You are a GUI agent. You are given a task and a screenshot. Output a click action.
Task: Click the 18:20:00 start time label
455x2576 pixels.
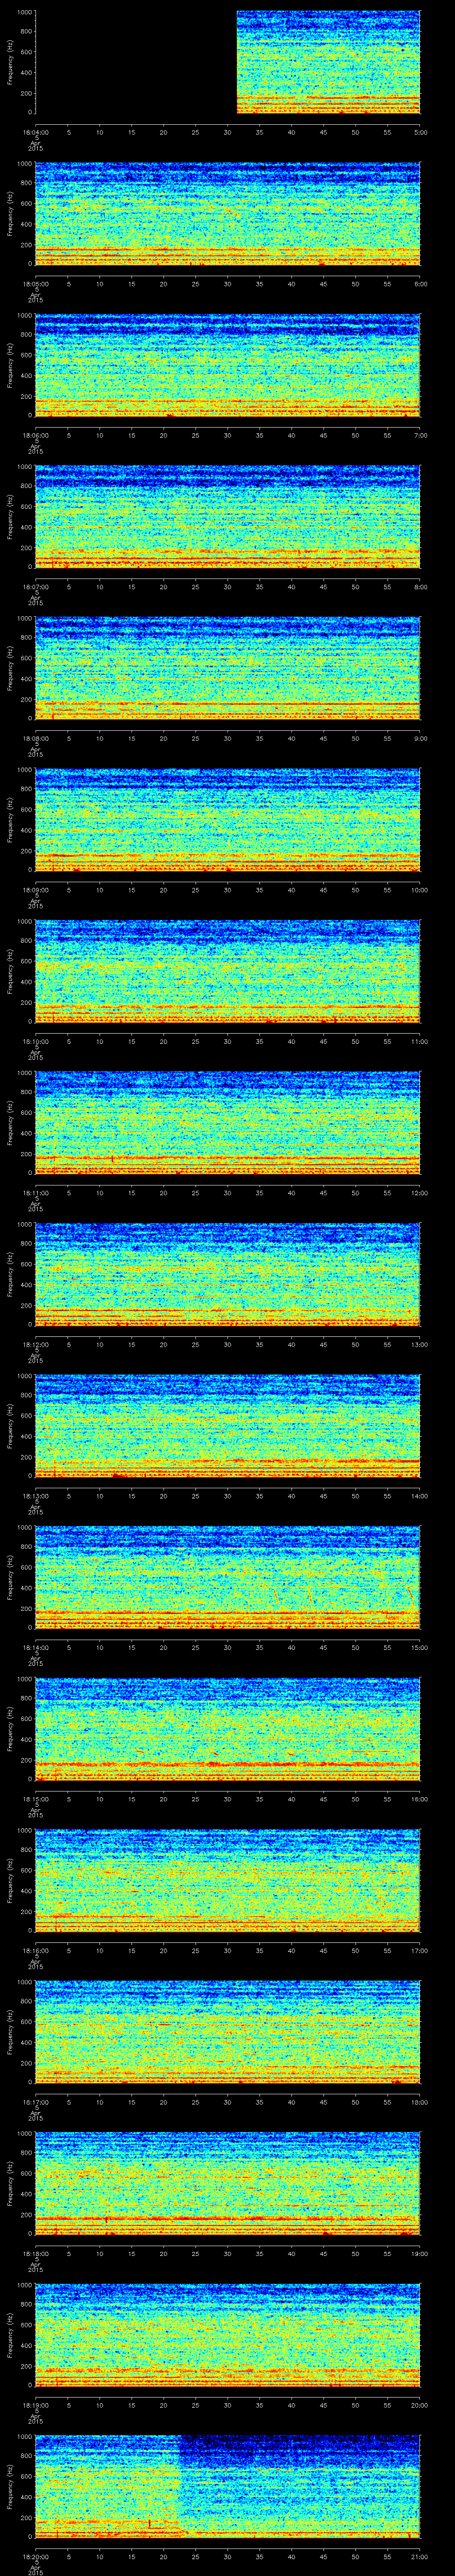[35, 2556]
